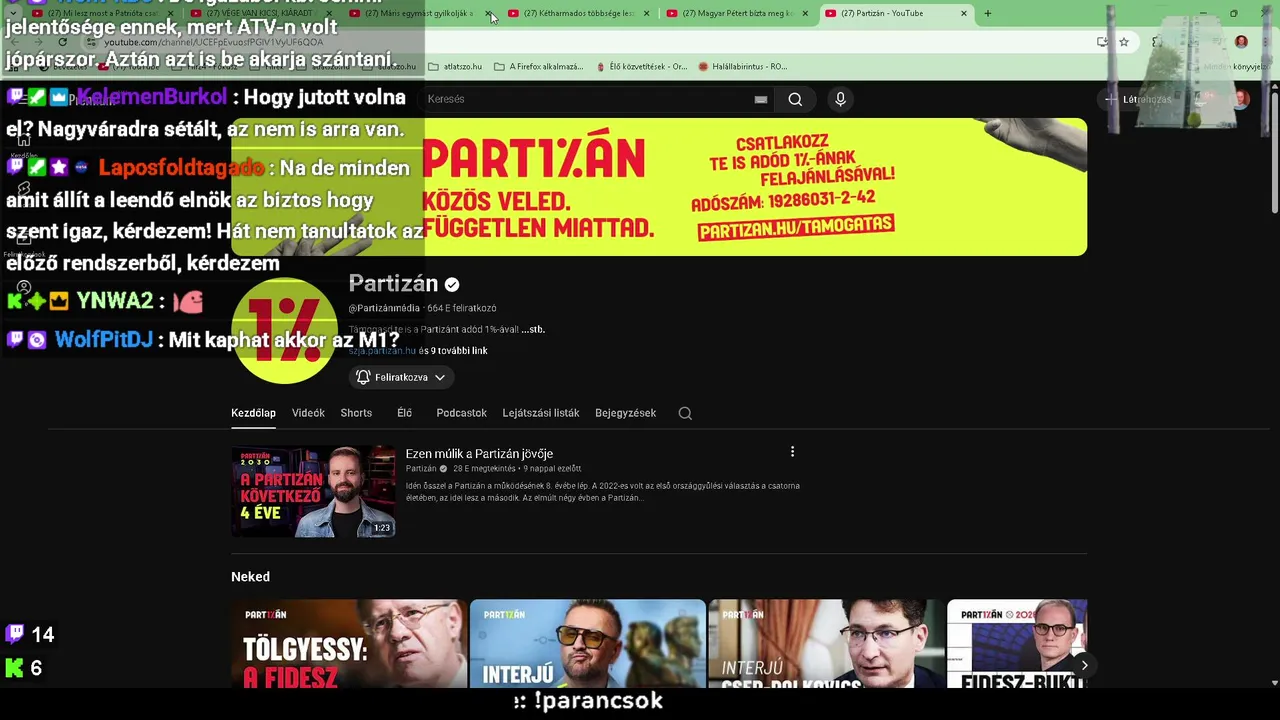Click the browser address bar URL
The width and height of the screenshot is (1280, 720).
coord(214,42)
